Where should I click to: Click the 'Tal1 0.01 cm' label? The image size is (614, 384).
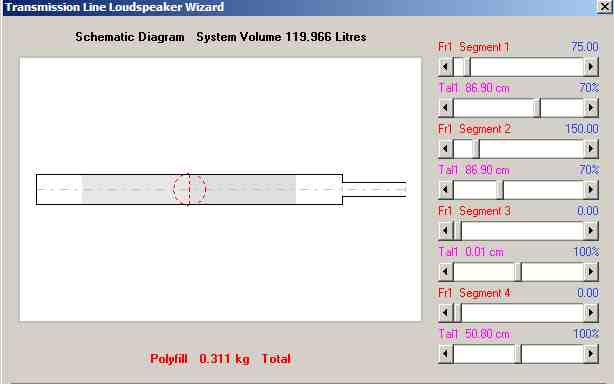tap(471, 252)
